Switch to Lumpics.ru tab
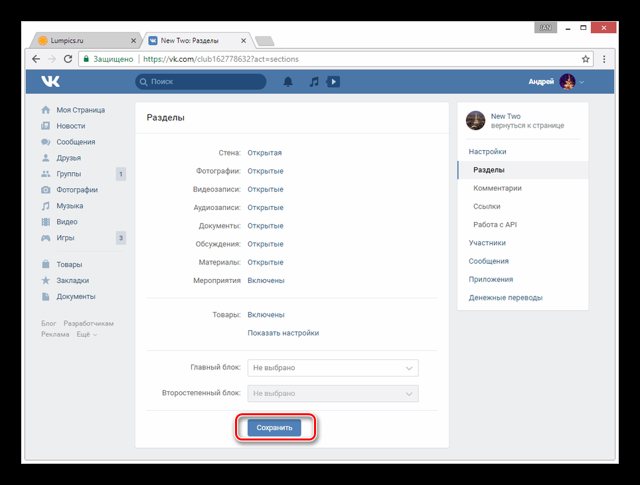Viewport: 640px width, 485px height. coord(86,41)
